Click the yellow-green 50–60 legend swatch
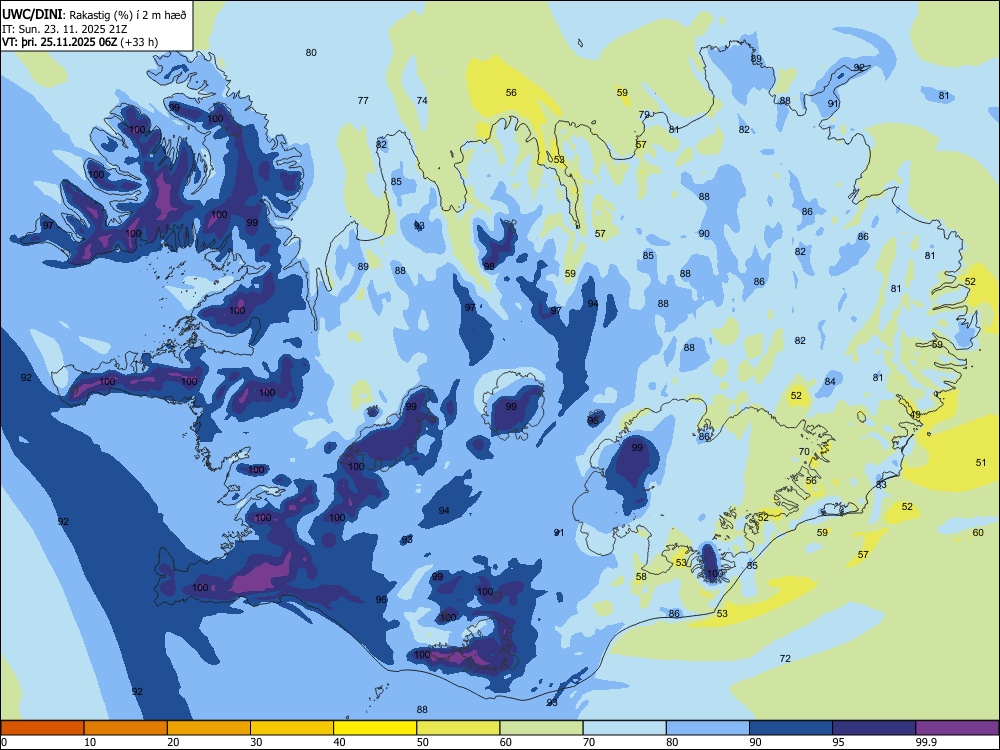 point(459,728)
